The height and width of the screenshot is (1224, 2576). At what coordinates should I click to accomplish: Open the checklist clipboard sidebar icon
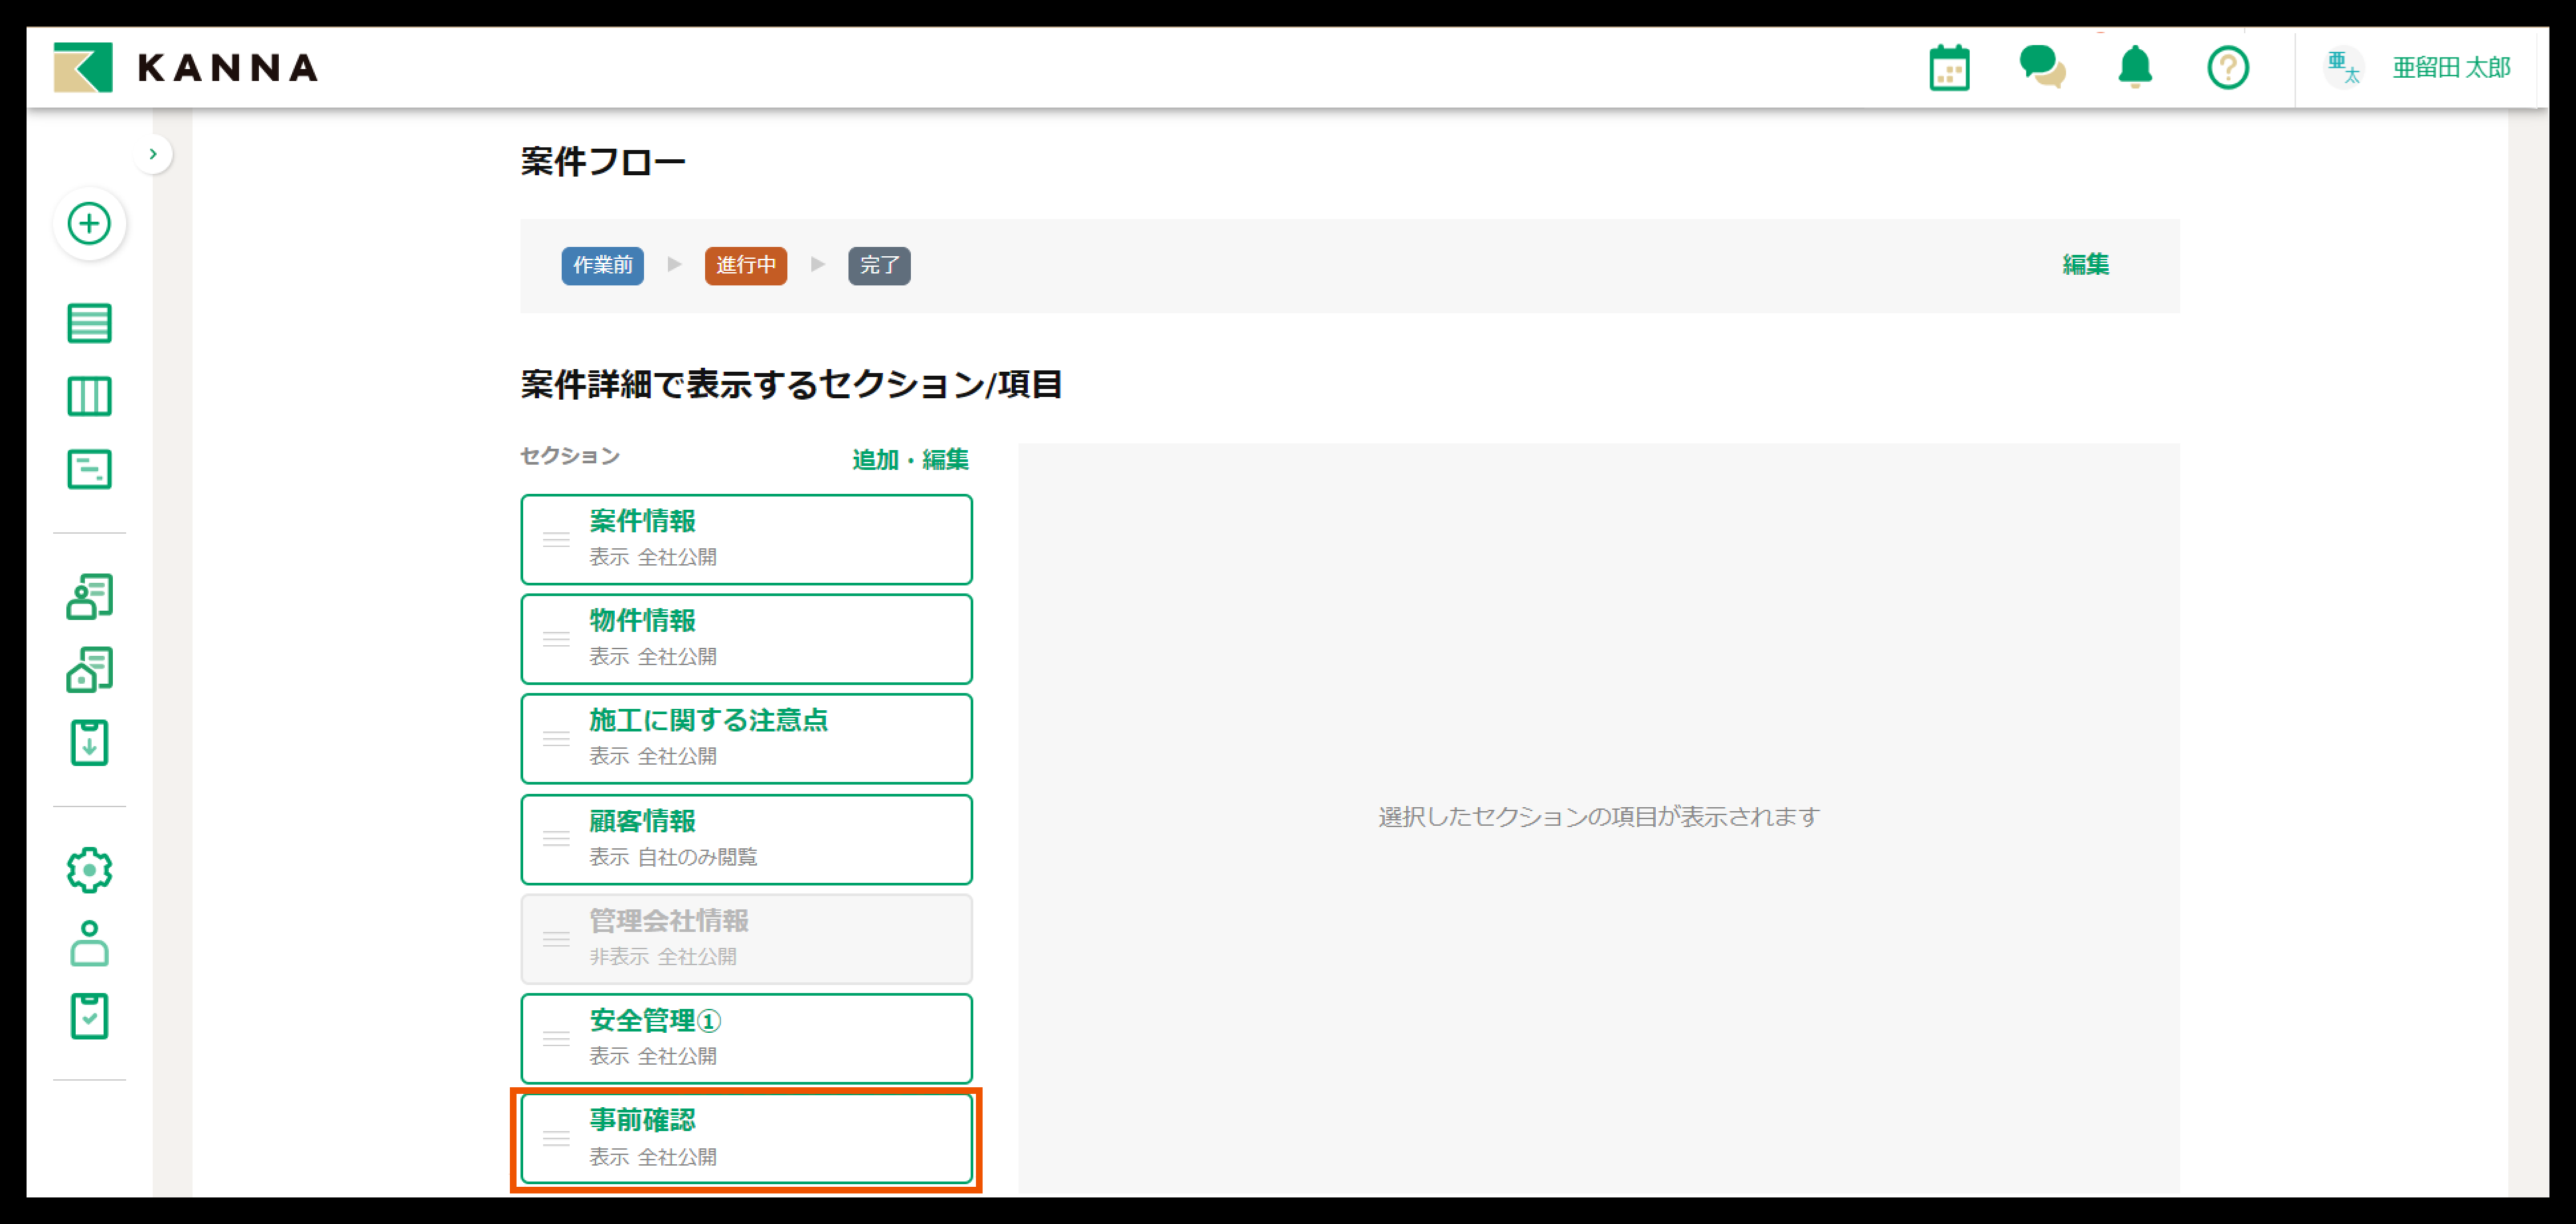pos(89,1016)
